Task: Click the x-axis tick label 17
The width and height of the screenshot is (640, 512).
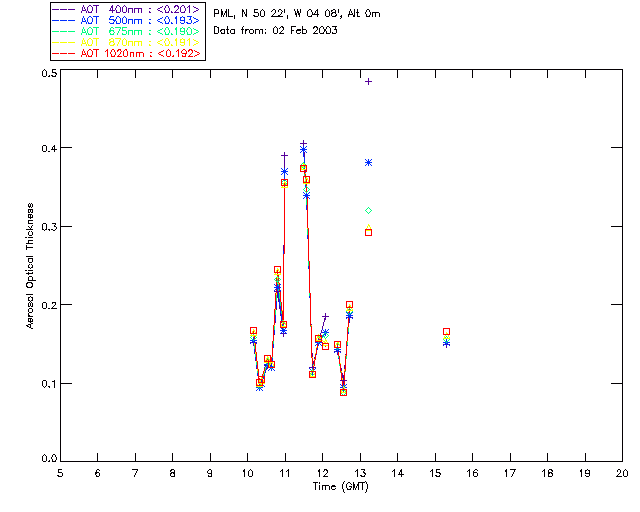Action: [x=510, y=473]
